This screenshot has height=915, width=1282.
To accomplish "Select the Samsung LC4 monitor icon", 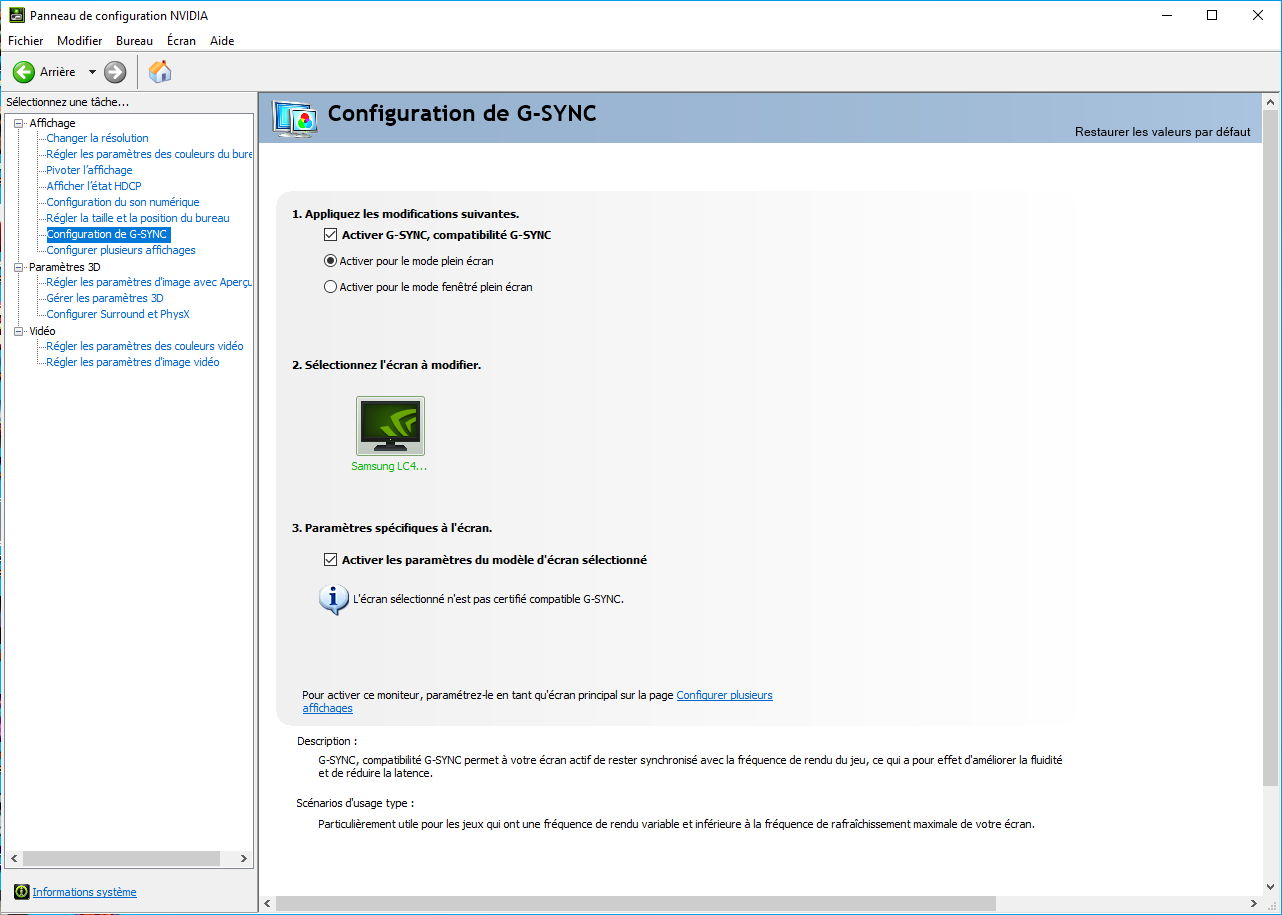I will point(390,426).
